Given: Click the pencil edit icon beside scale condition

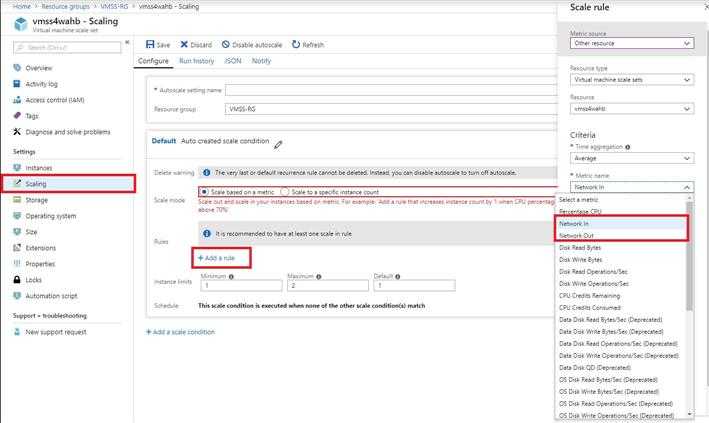Looking at the screenshot, I should 278,145.
